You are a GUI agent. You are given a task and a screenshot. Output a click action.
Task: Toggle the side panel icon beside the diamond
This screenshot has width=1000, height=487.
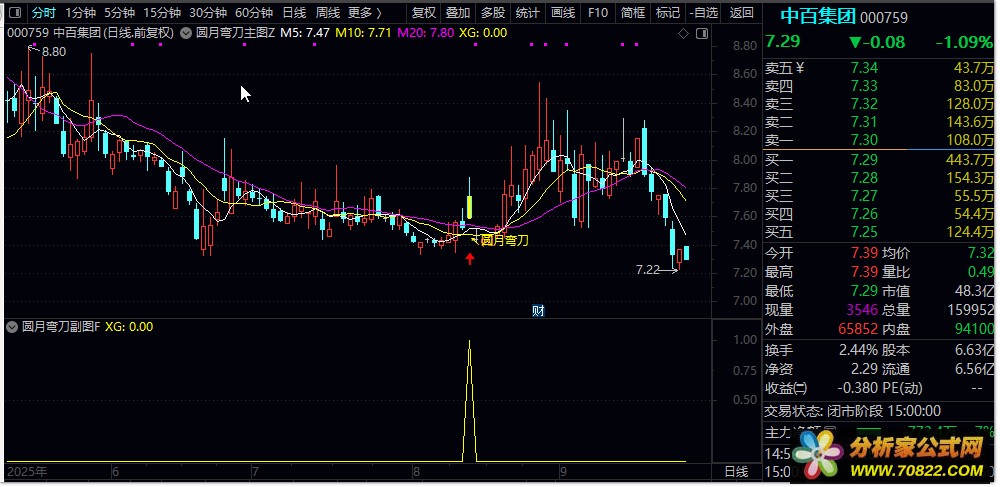click(x=702, y=34)
